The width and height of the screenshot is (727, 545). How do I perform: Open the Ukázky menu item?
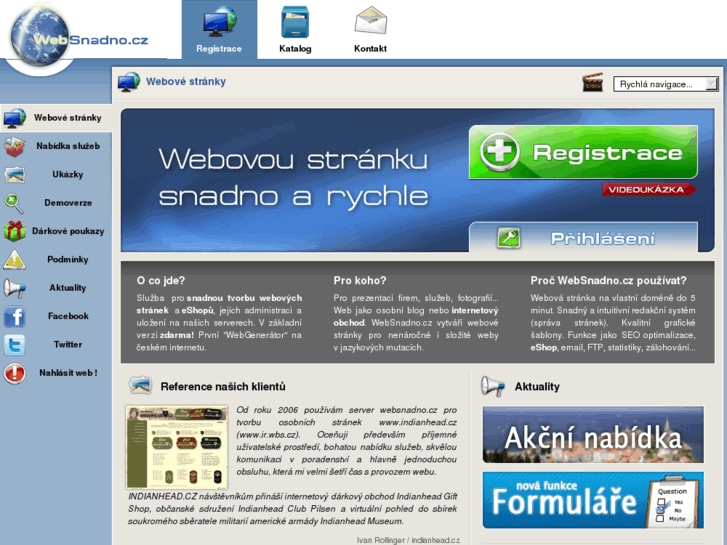[68, 174]
